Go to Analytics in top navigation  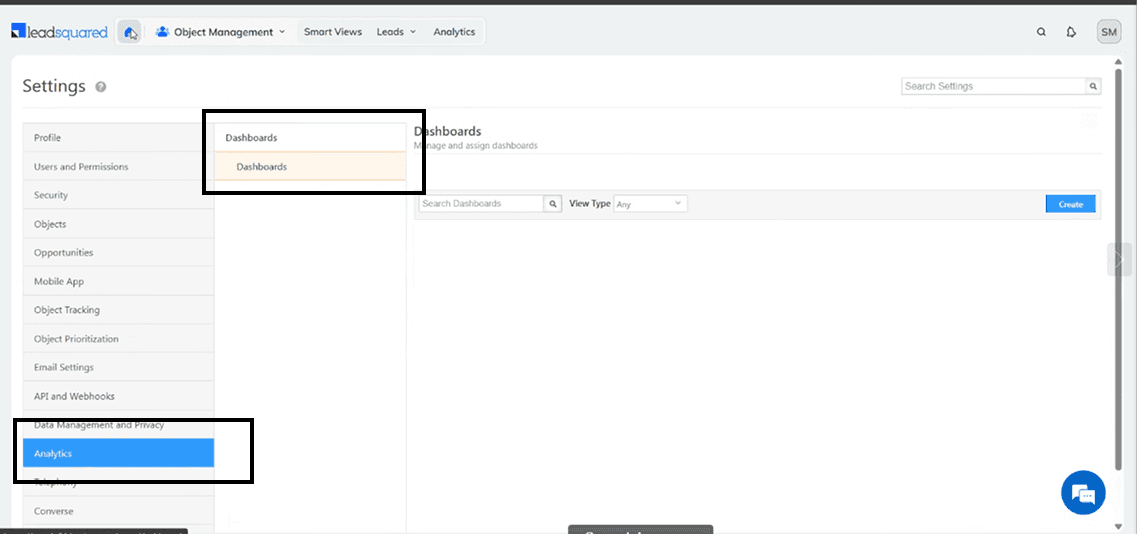tap(454, 32)
